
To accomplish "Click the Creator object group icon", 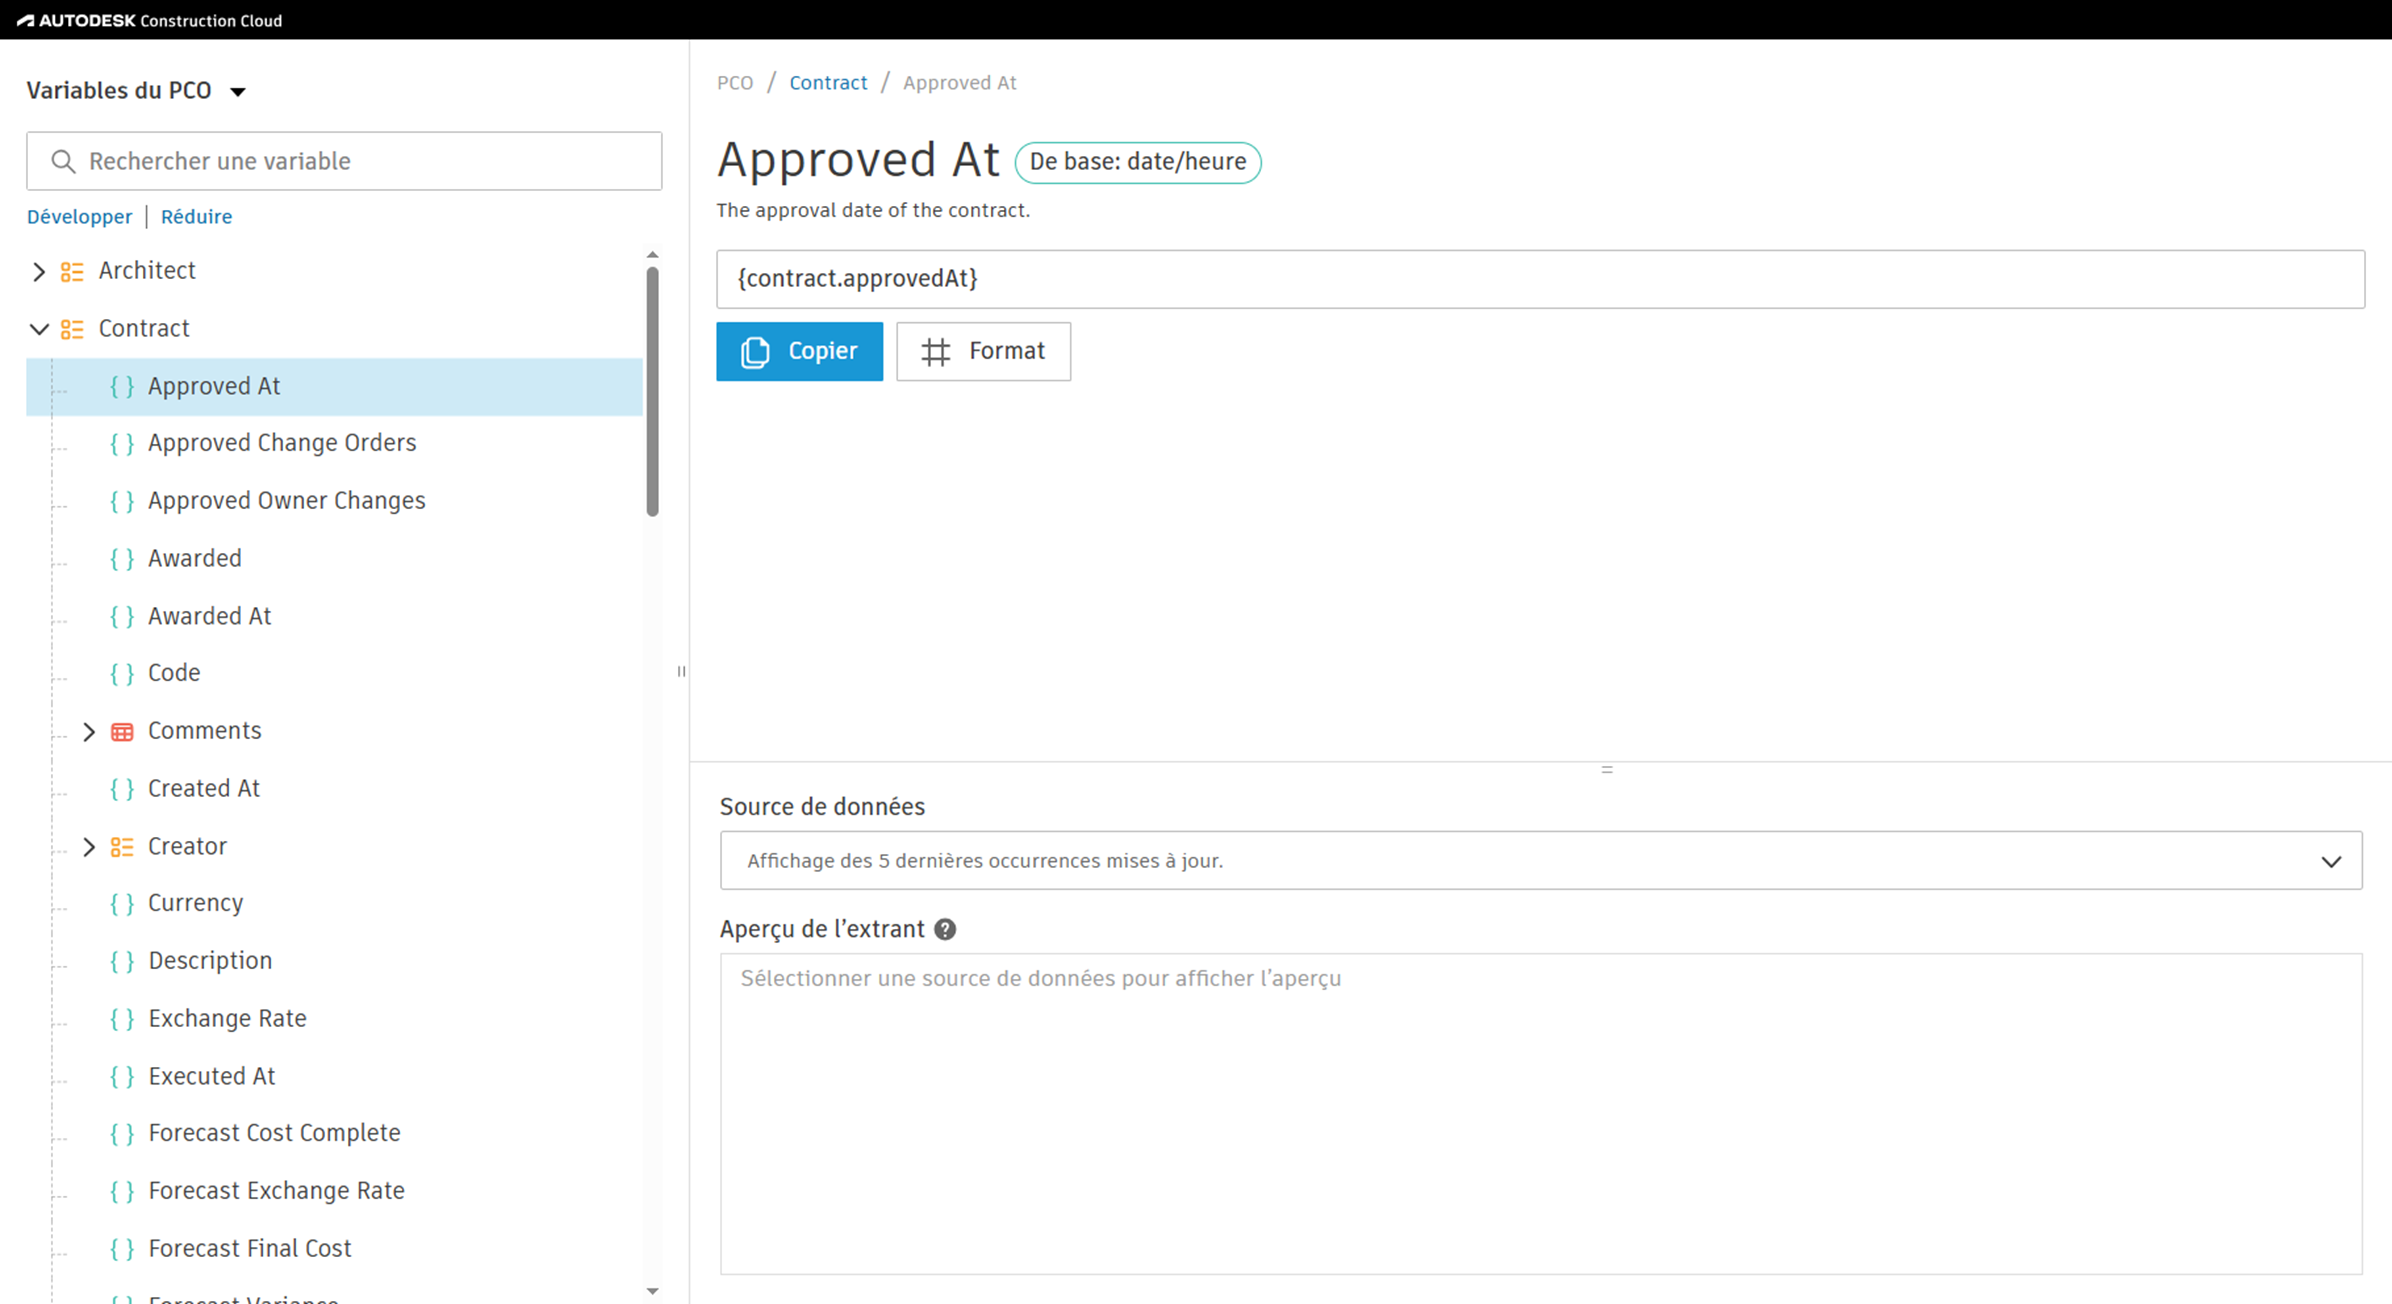I will (x=122, y=847).
